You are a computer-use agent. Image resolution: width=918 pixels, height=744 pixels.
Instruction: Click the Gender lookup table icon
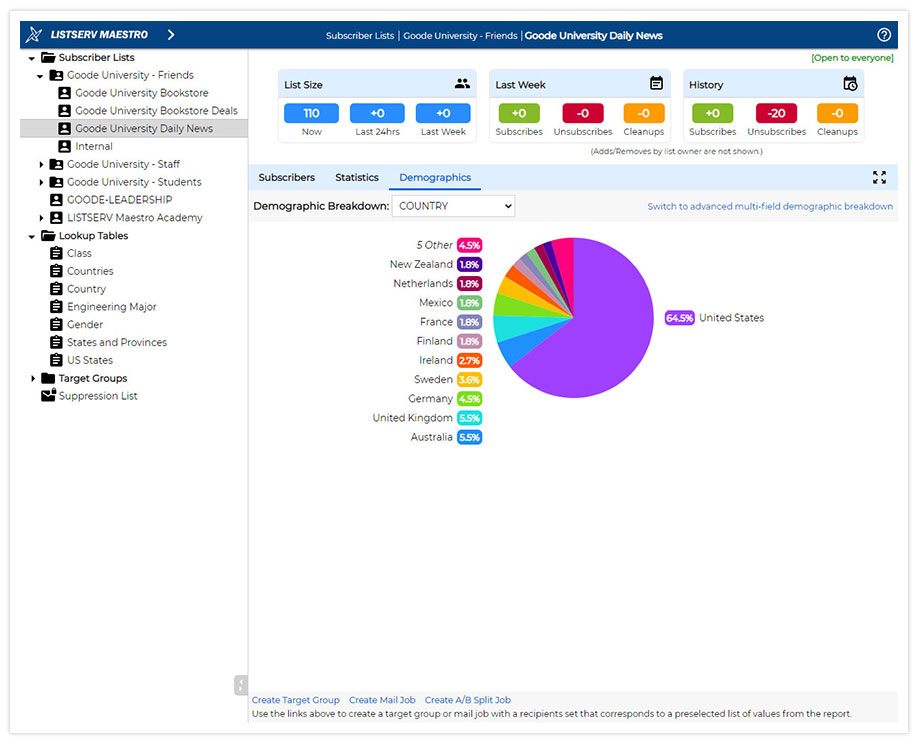pyautogui.click(x=56, y=324)
